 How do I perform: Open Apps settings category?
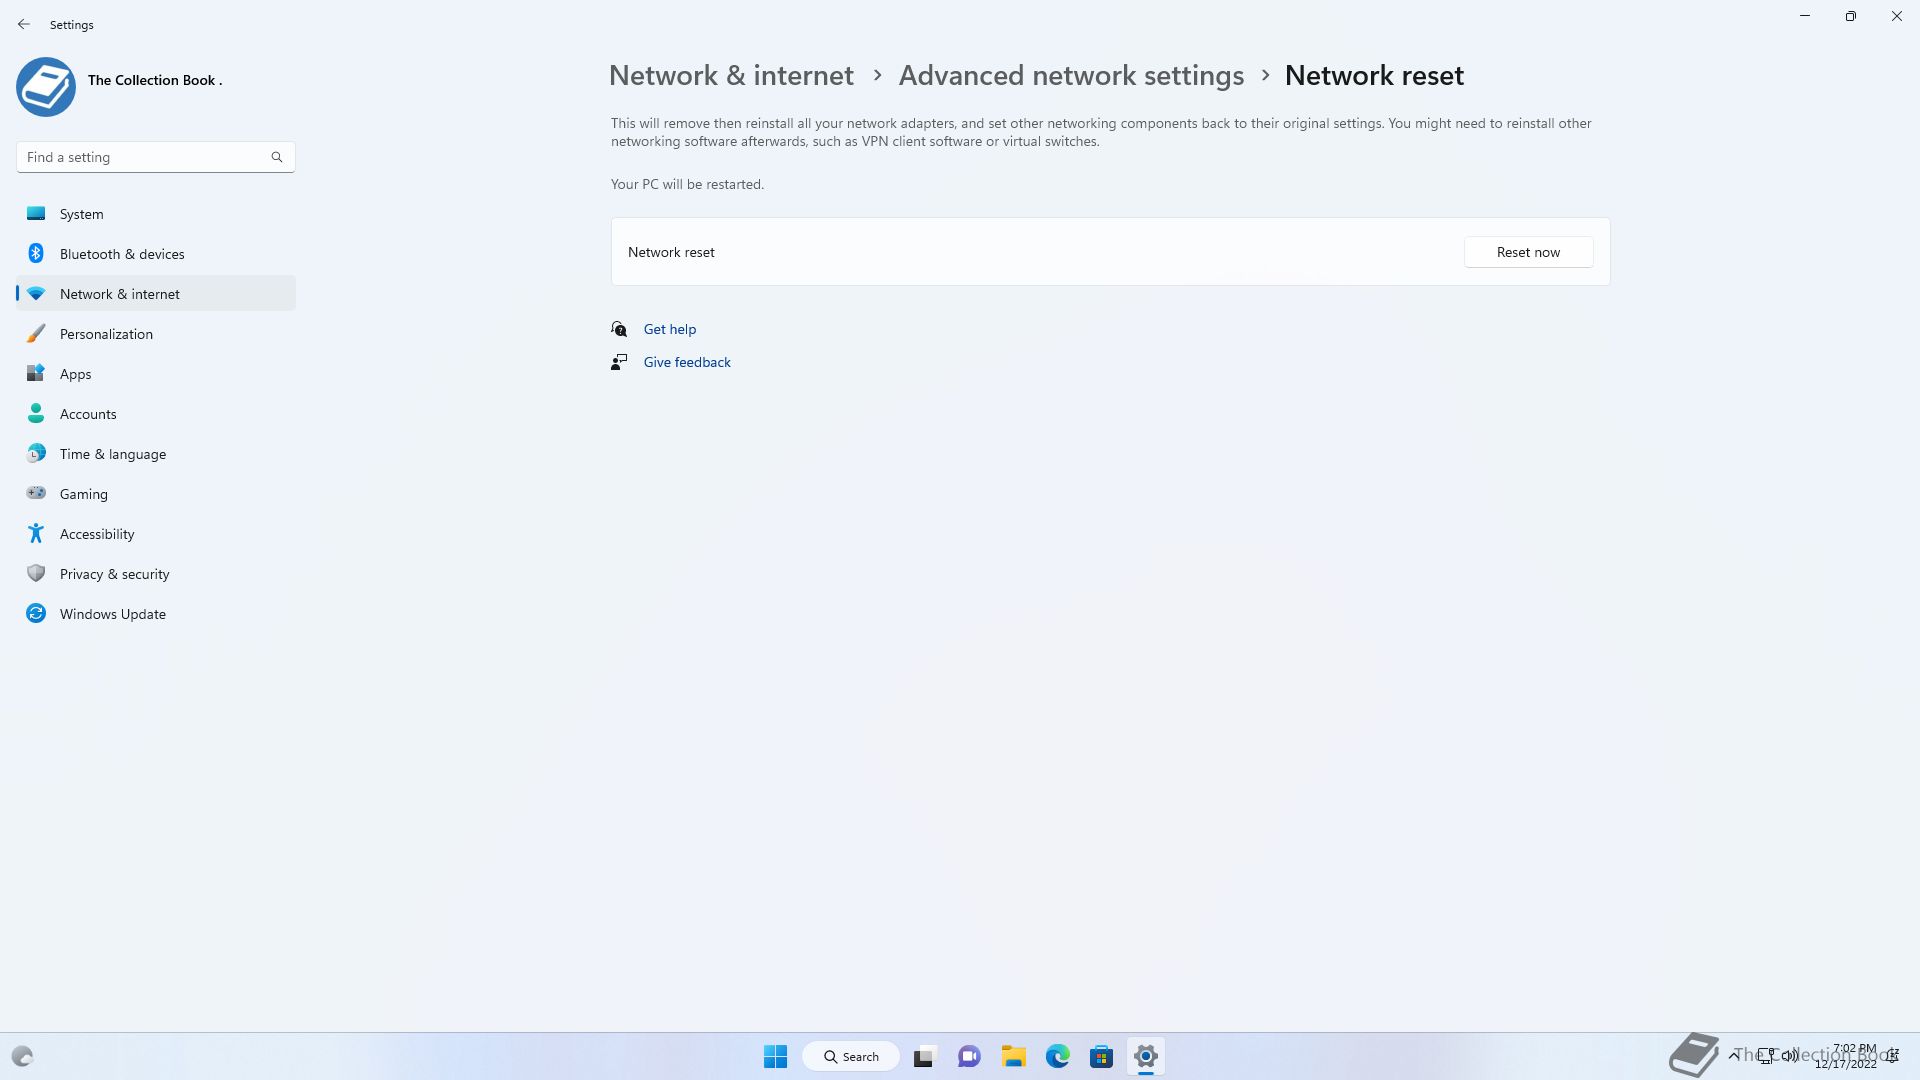[156, 374]
